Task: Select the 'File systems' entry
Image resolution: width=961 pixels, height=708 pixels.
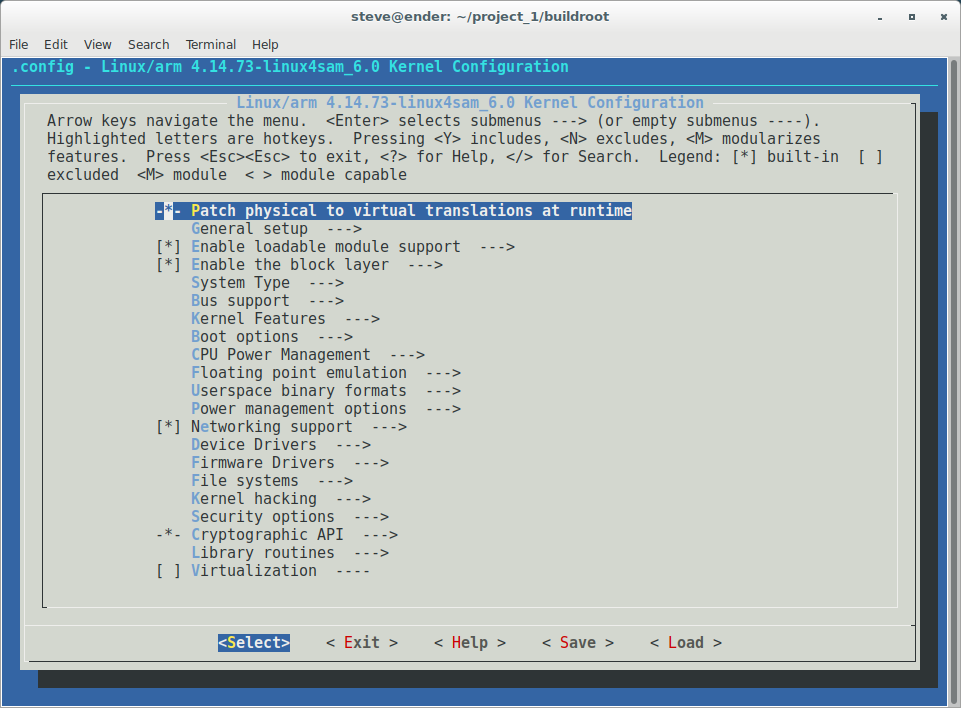Action: [242, 480]
